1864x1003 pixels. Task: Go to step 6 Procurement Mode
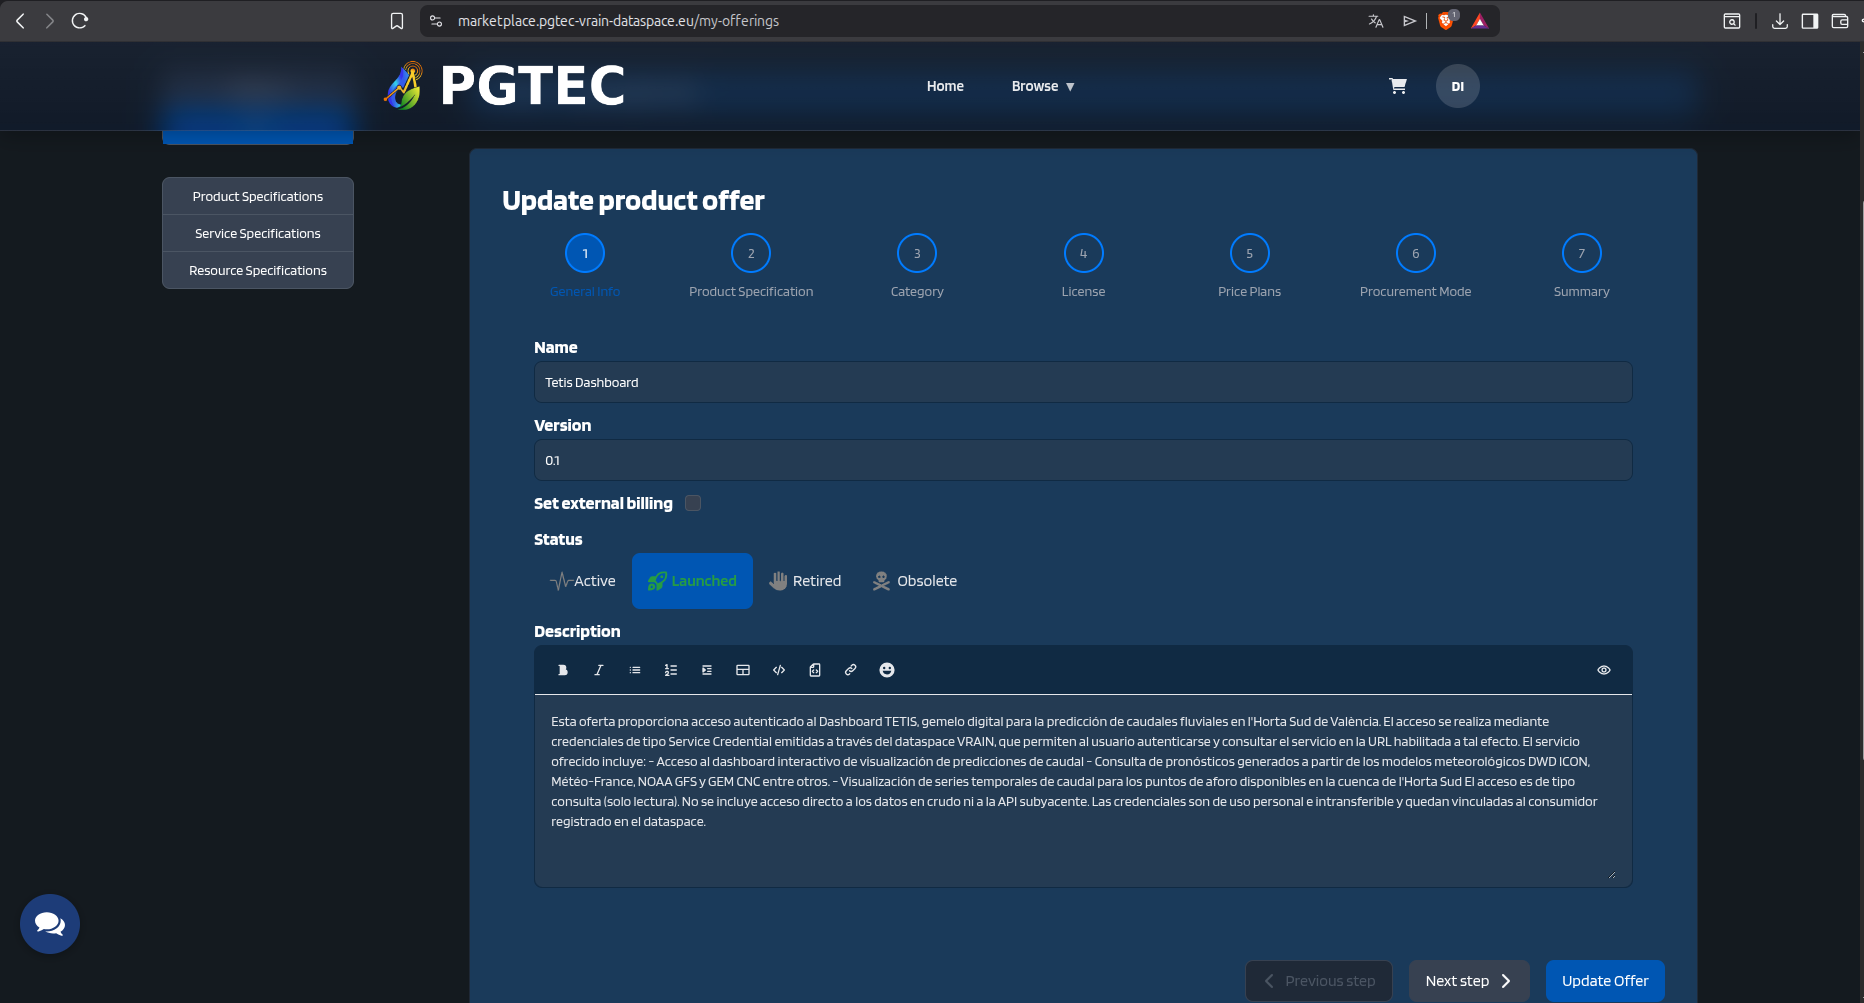[1415, 254]
